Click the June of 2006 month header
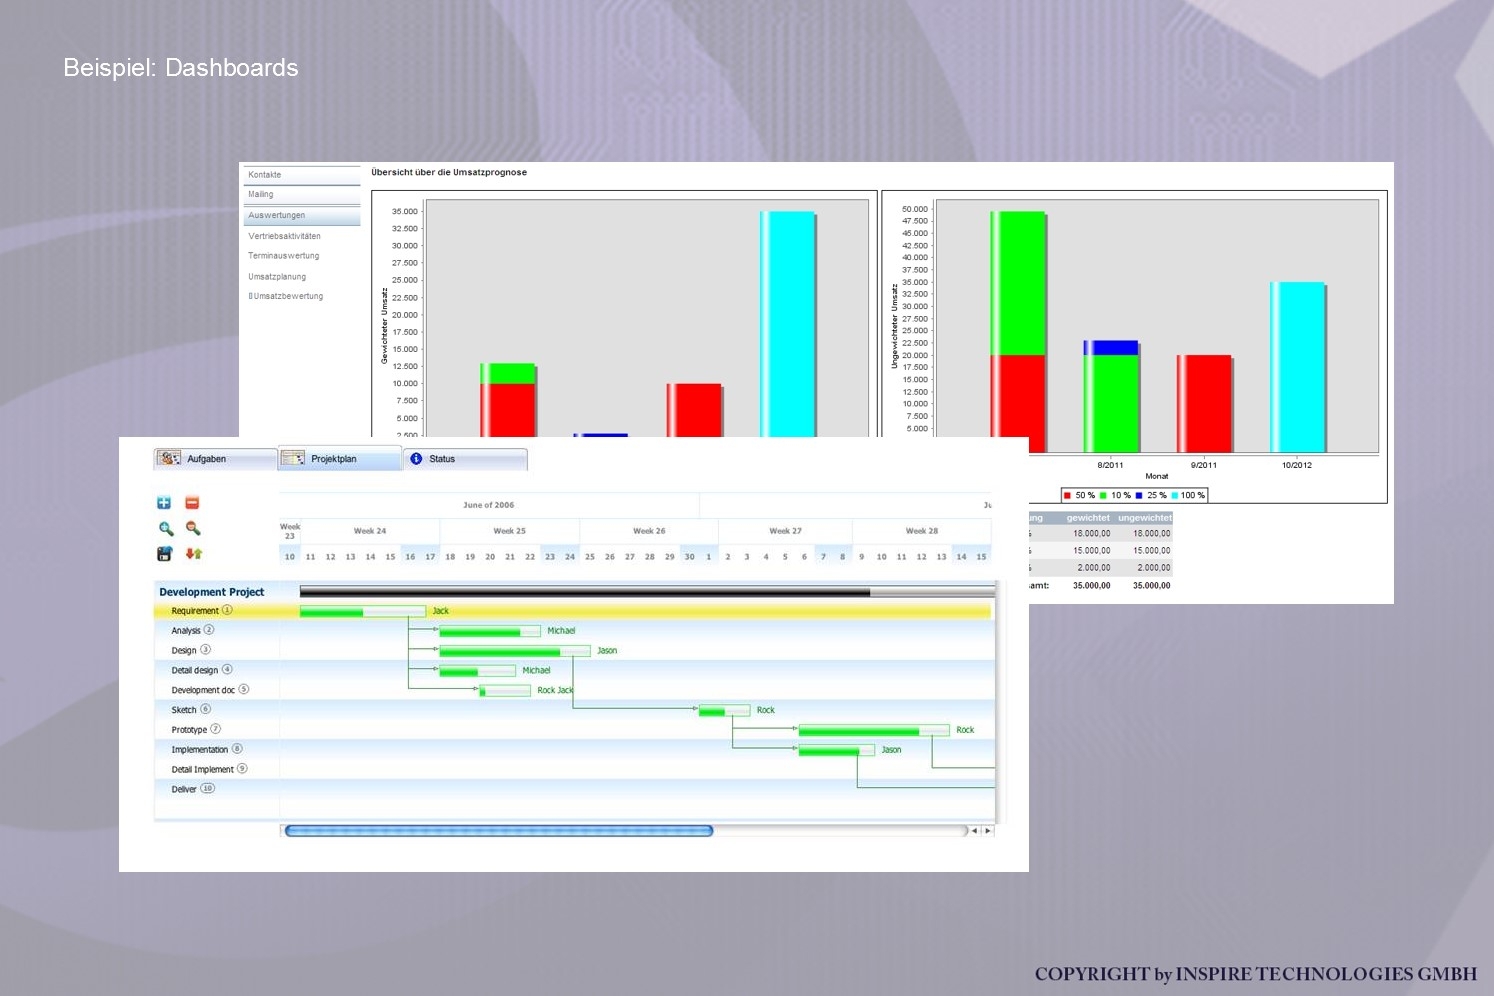Screen dimensions: 1494x996 point(489,505)
